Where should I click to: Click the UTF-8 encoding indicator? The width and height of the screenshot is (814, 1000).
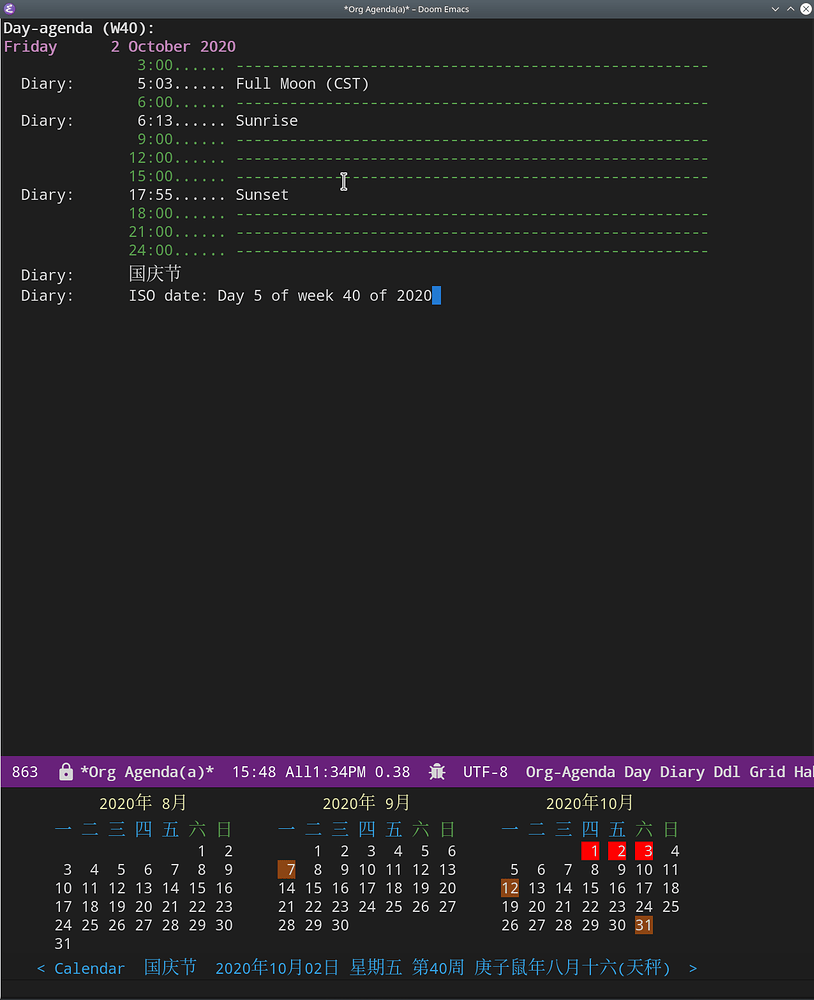[485, 772]
